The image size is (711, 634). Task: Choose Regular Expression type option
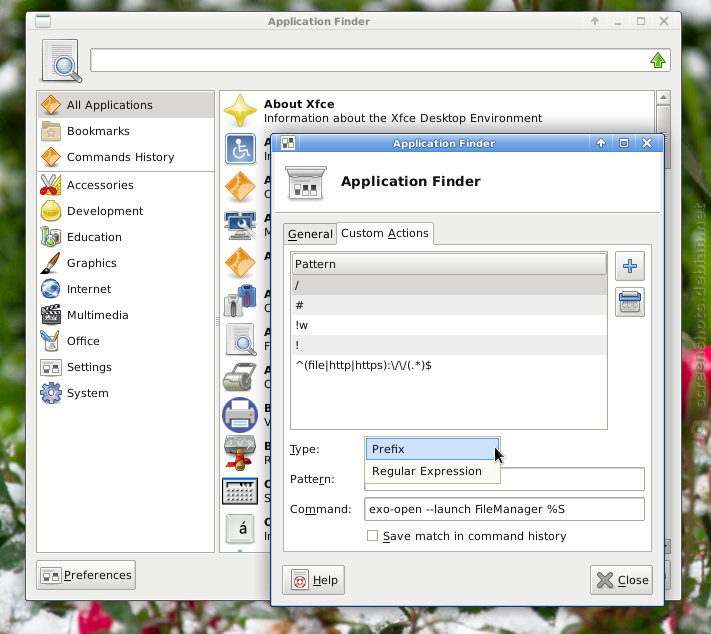click(x=432, y=471)
